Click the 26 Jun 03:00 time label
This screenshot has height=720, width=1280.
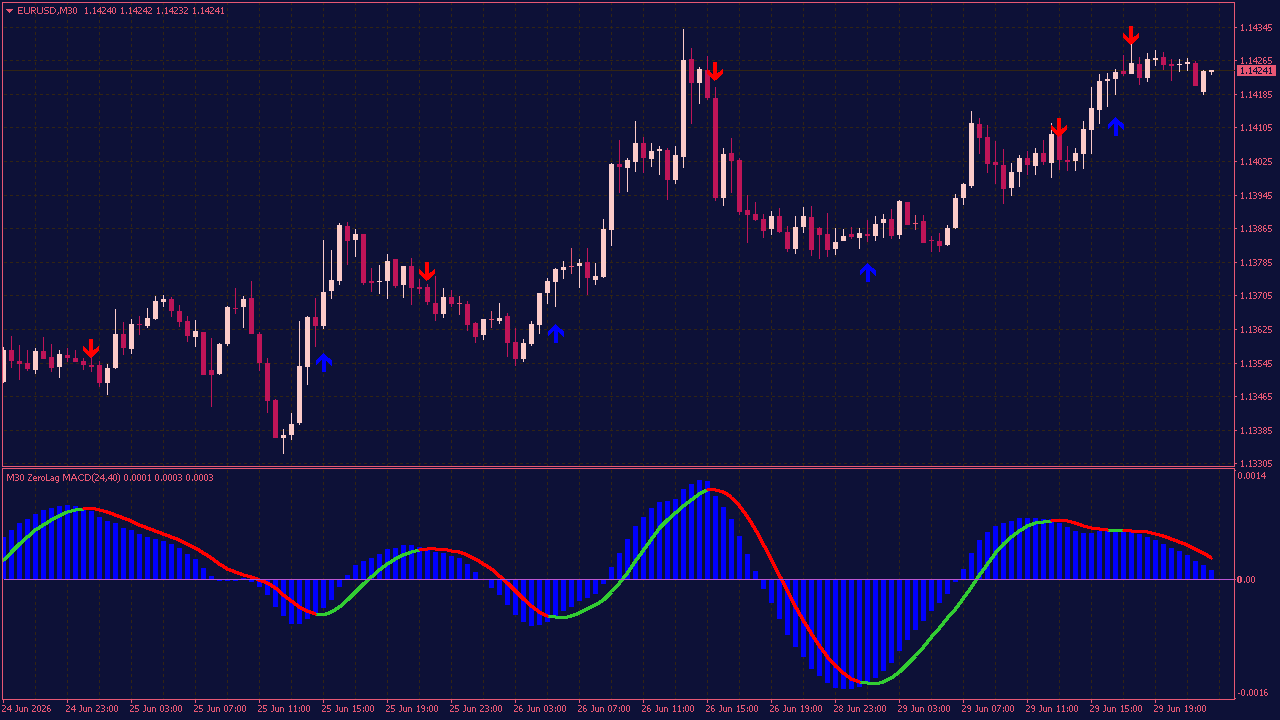541,709
